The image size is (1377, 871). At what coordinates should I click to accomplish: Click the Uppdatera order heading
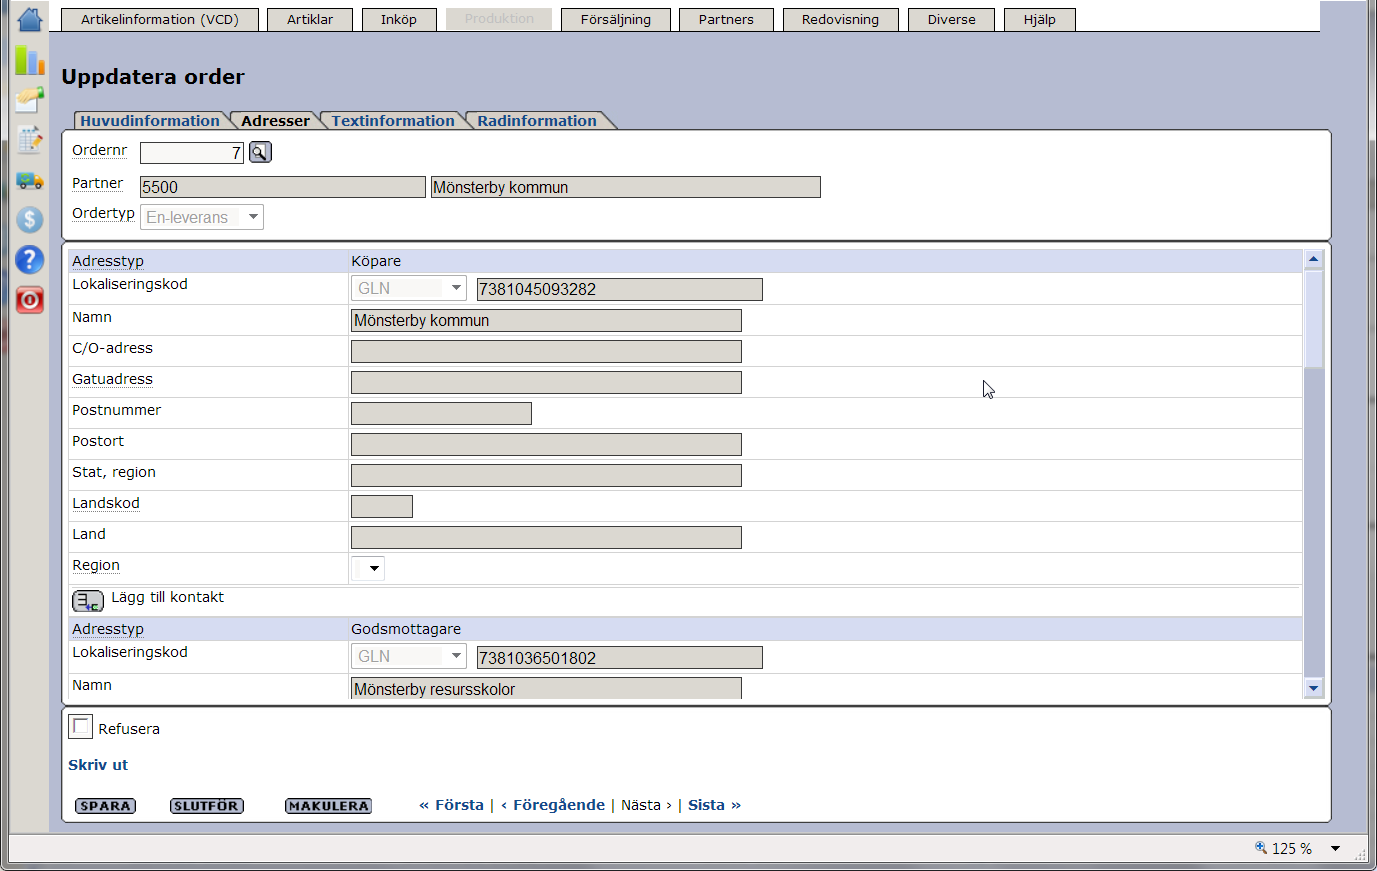(153, 77)
